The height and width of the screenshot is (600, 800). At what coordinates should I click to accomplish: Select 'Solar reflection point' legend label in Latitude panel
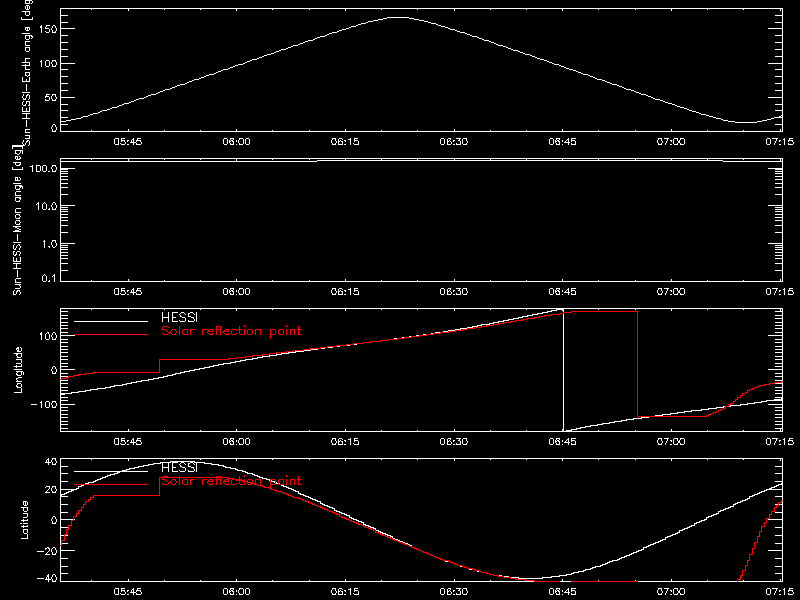pyautogui.click(x=231, y=481)
